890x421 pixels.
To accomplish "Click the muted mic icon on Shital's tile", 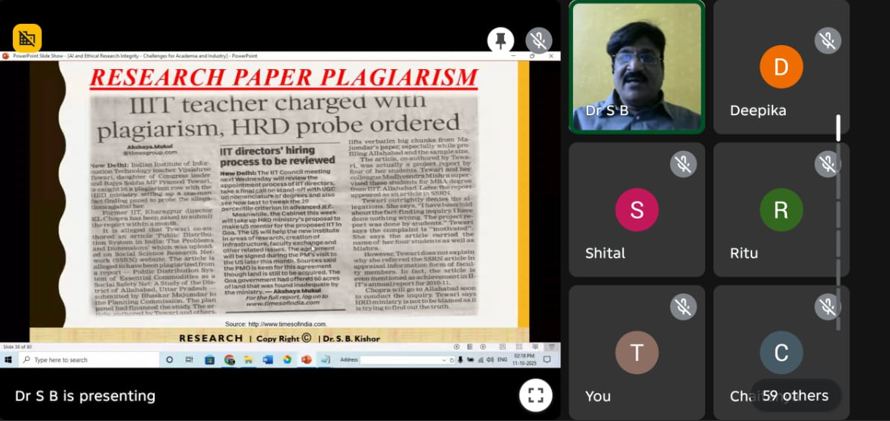I will pos(683,163).
